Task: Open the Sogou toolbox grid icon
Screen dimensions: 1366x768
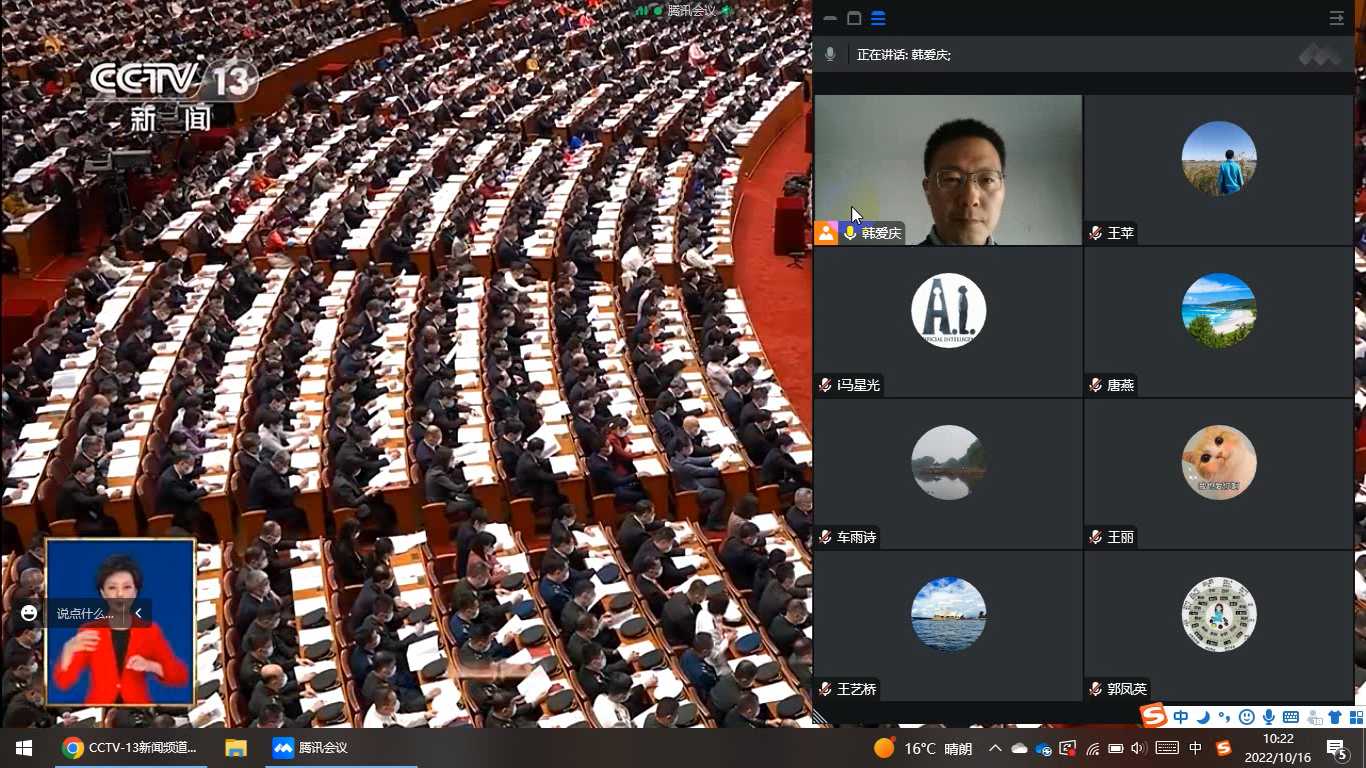Action: coord(1355,717)
